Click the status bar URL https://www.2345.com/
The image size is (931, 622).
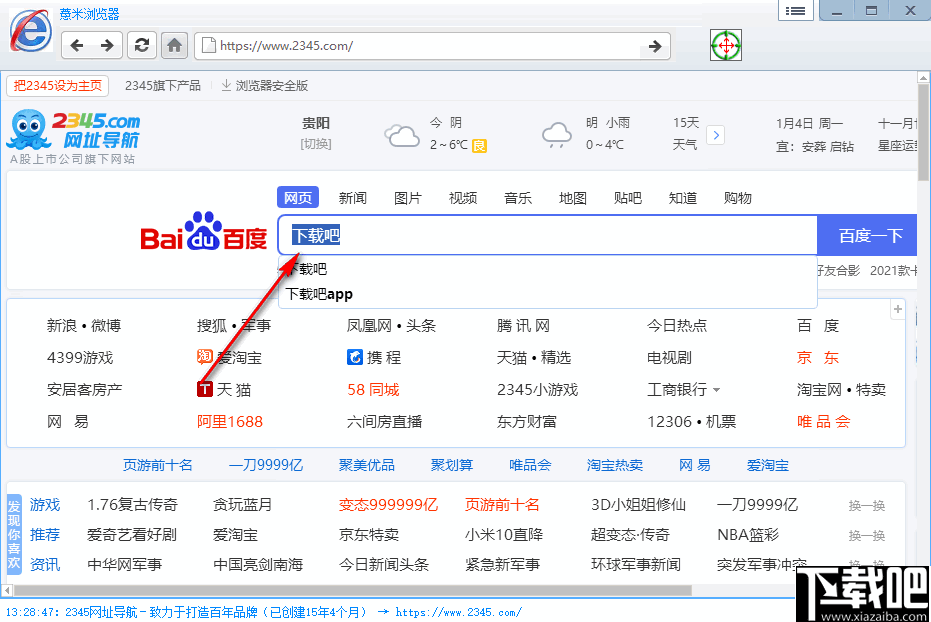click(458, 612)
